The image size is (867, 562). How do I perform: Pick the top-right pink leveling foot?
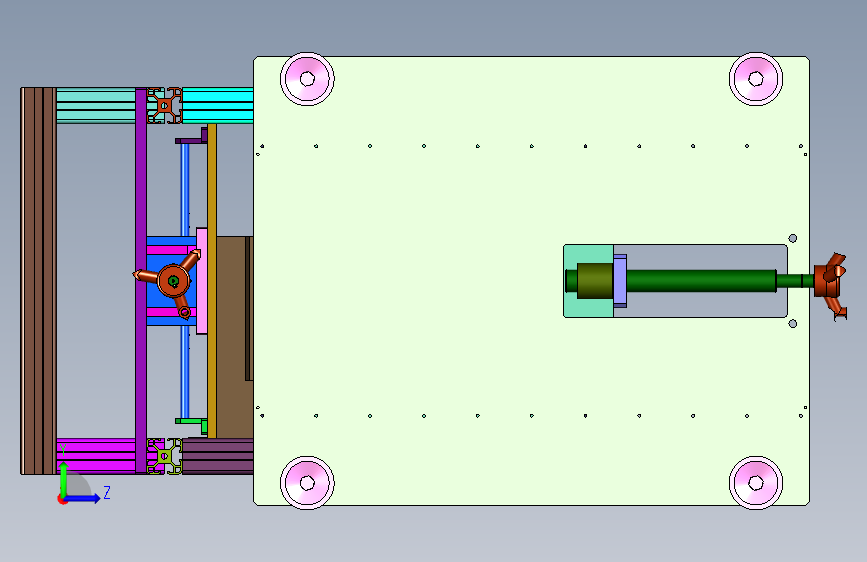(x=756, y=79)
